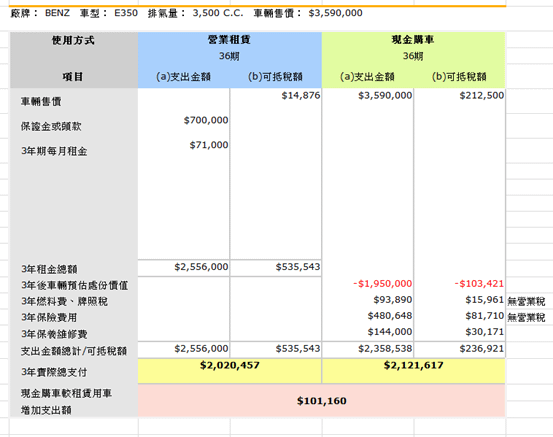Click the $480,648 insurance cost cell
This screenshot has width=553, height=437.
[368, 316]
